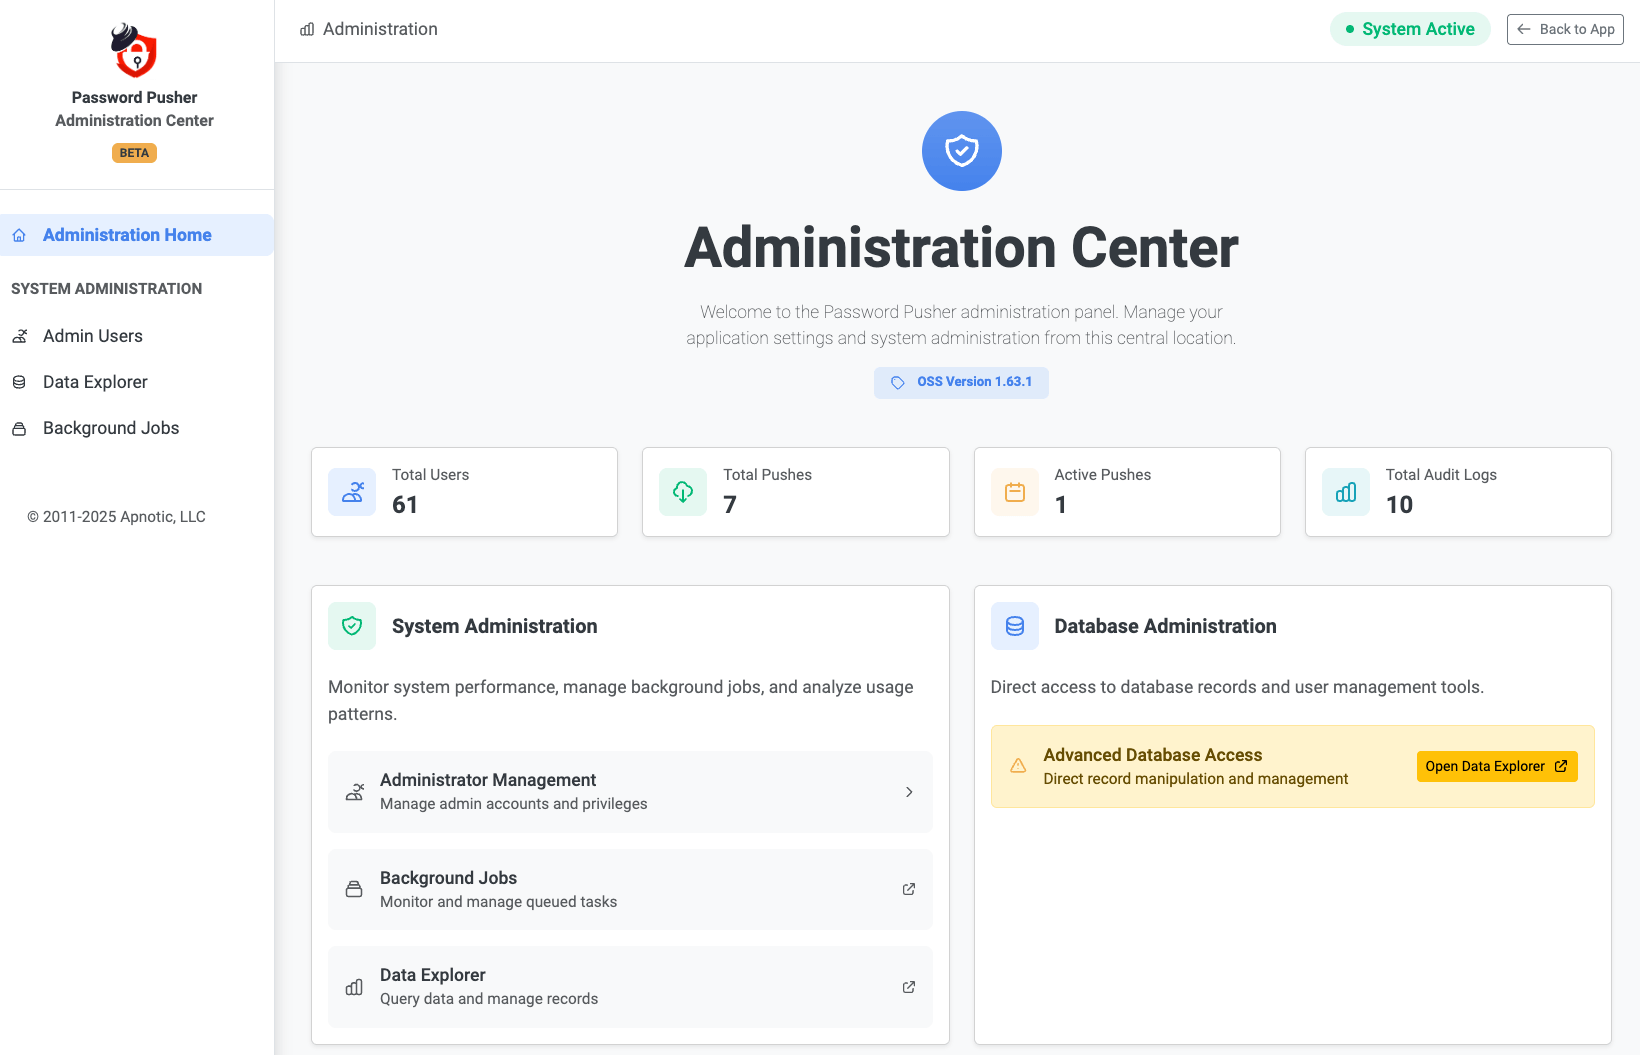Click the OSS Version 1.63.1 badge

961,382
